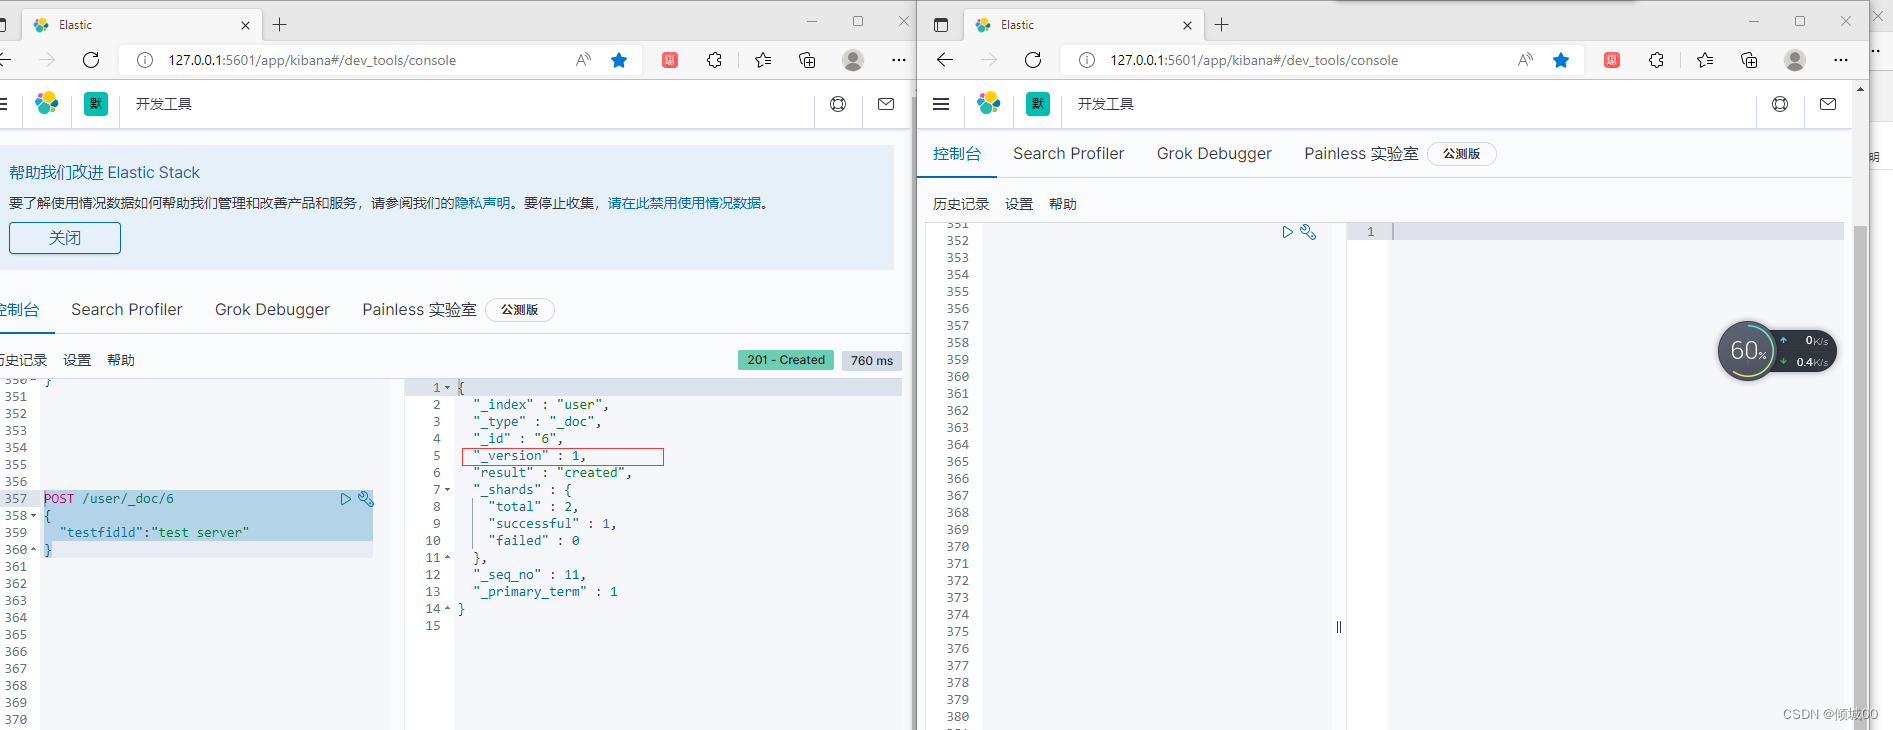
Task: Close Elastic tab in left browser window
Action: click(246, 25)
